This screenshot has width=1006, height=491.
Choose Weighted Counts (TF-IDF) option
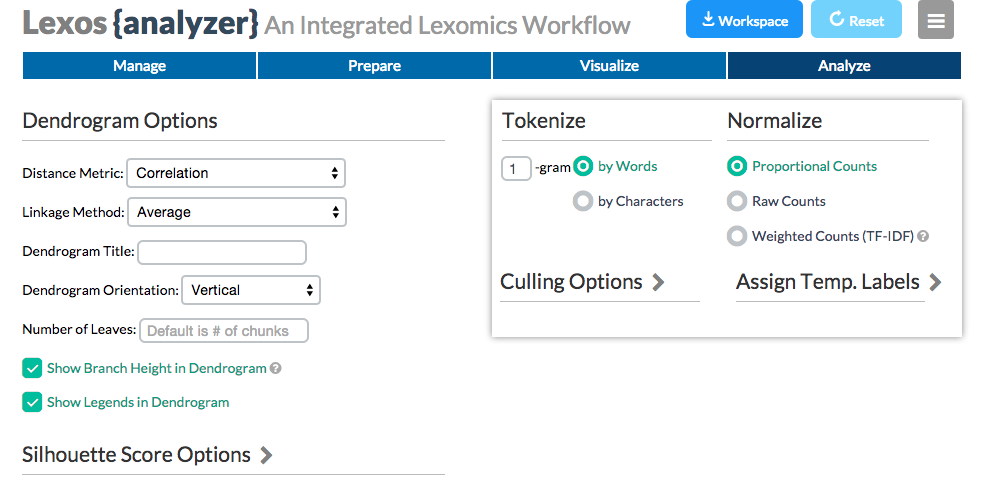click(737, 236)
